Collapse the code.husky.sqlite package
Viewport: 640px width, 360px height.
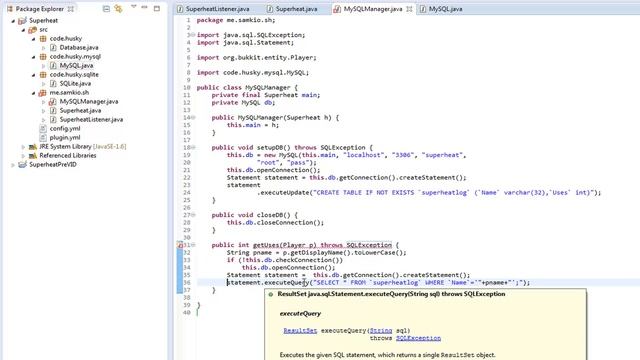(33, 75)
